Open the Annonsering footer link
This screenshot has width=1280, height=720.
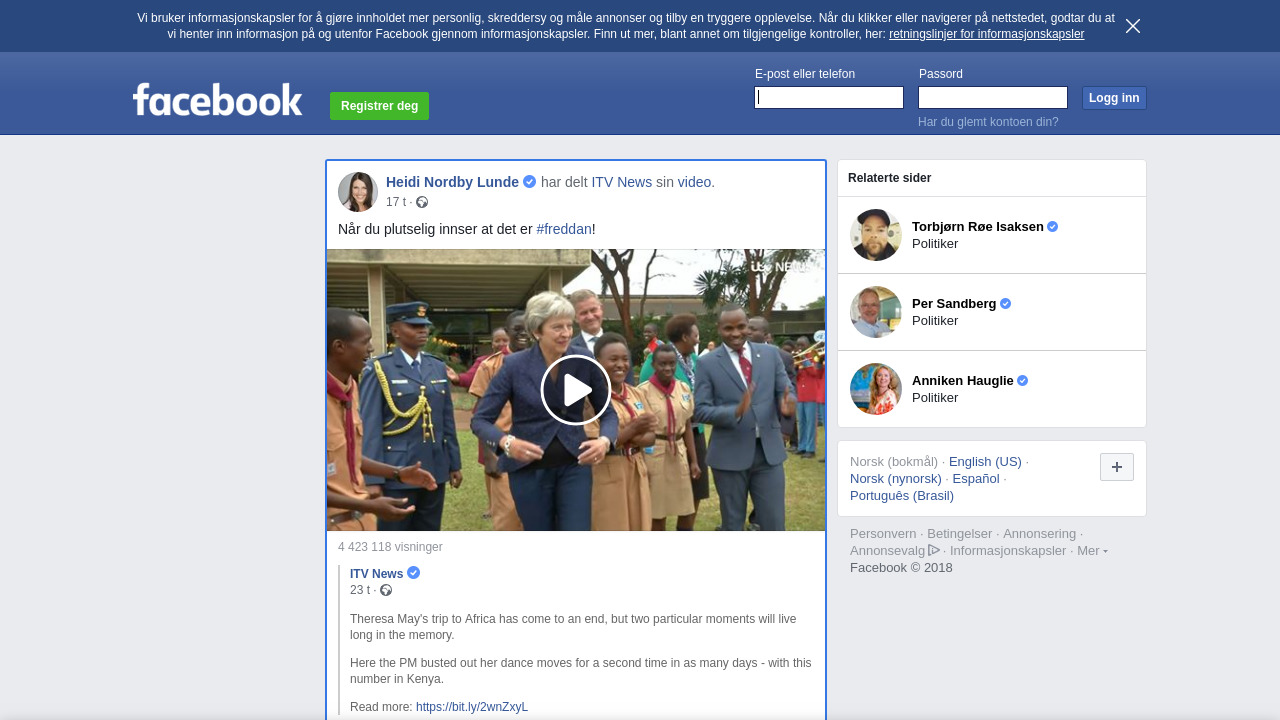click(1039, 534)
